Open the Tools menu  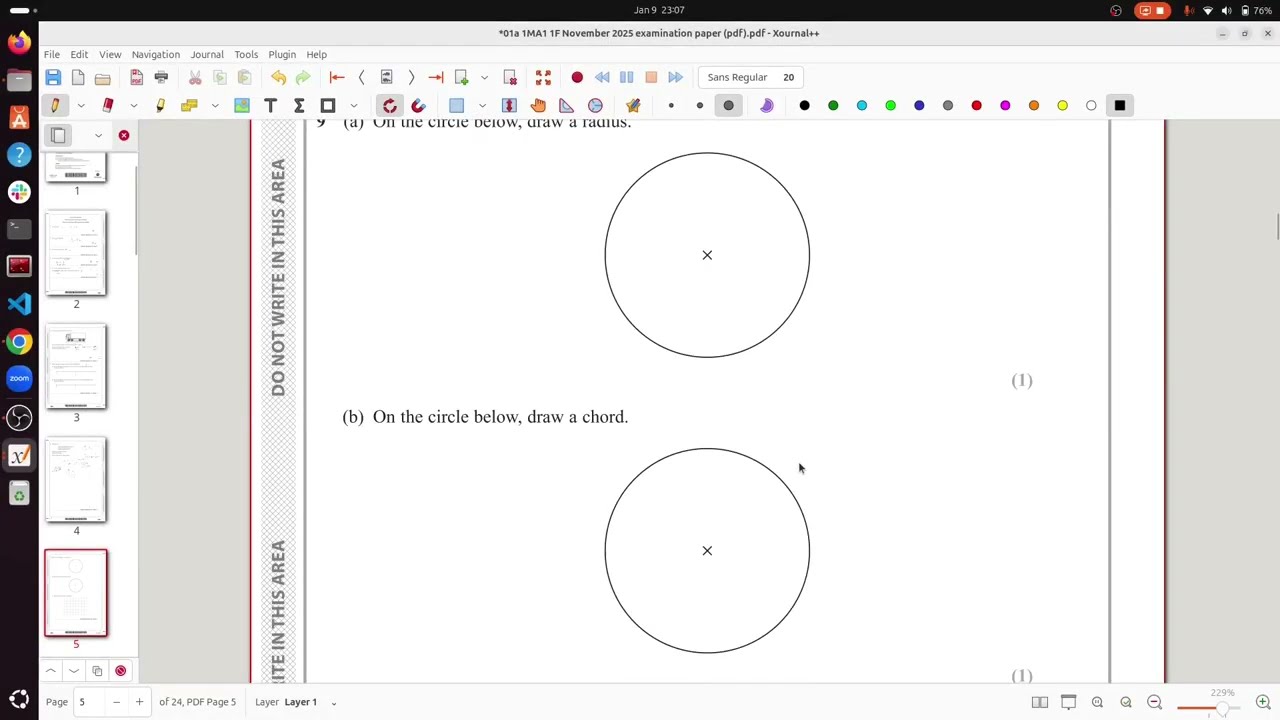click(246, 54)
